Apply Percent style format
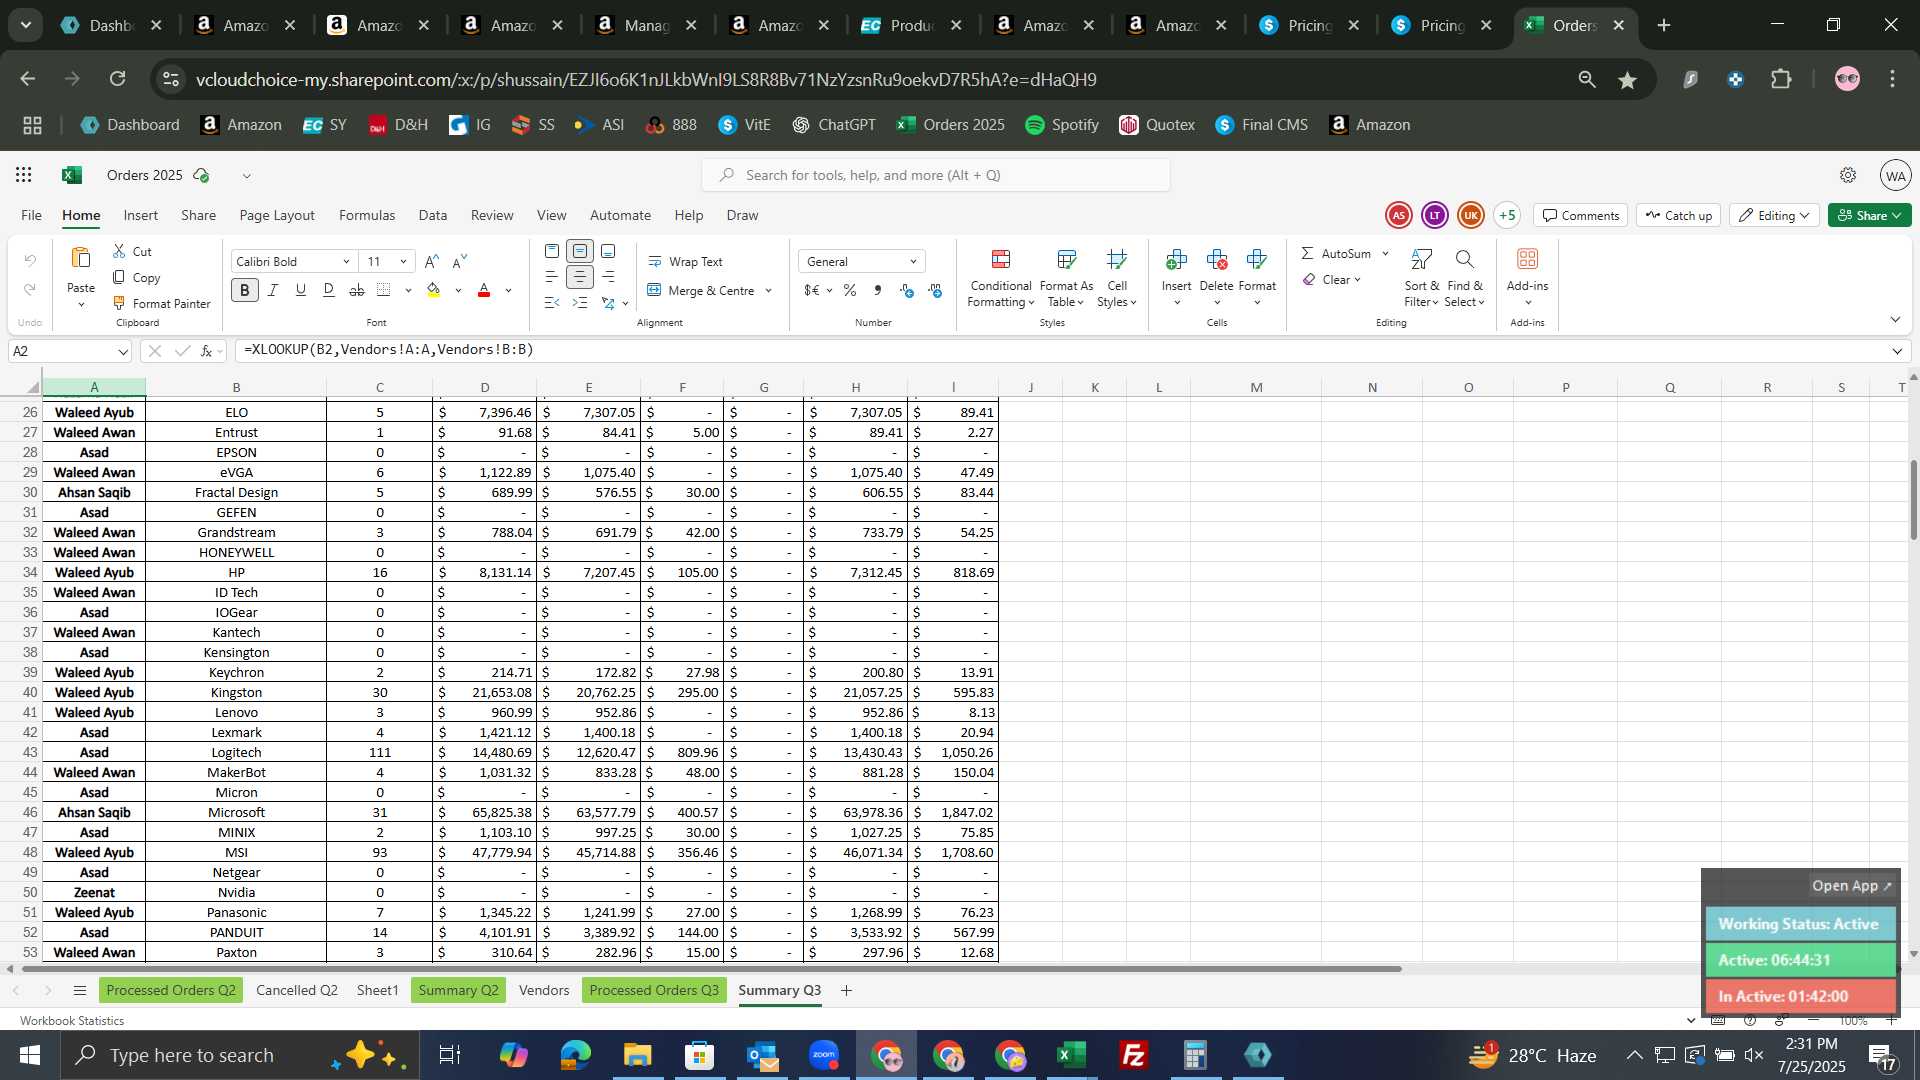 (849, 290)
